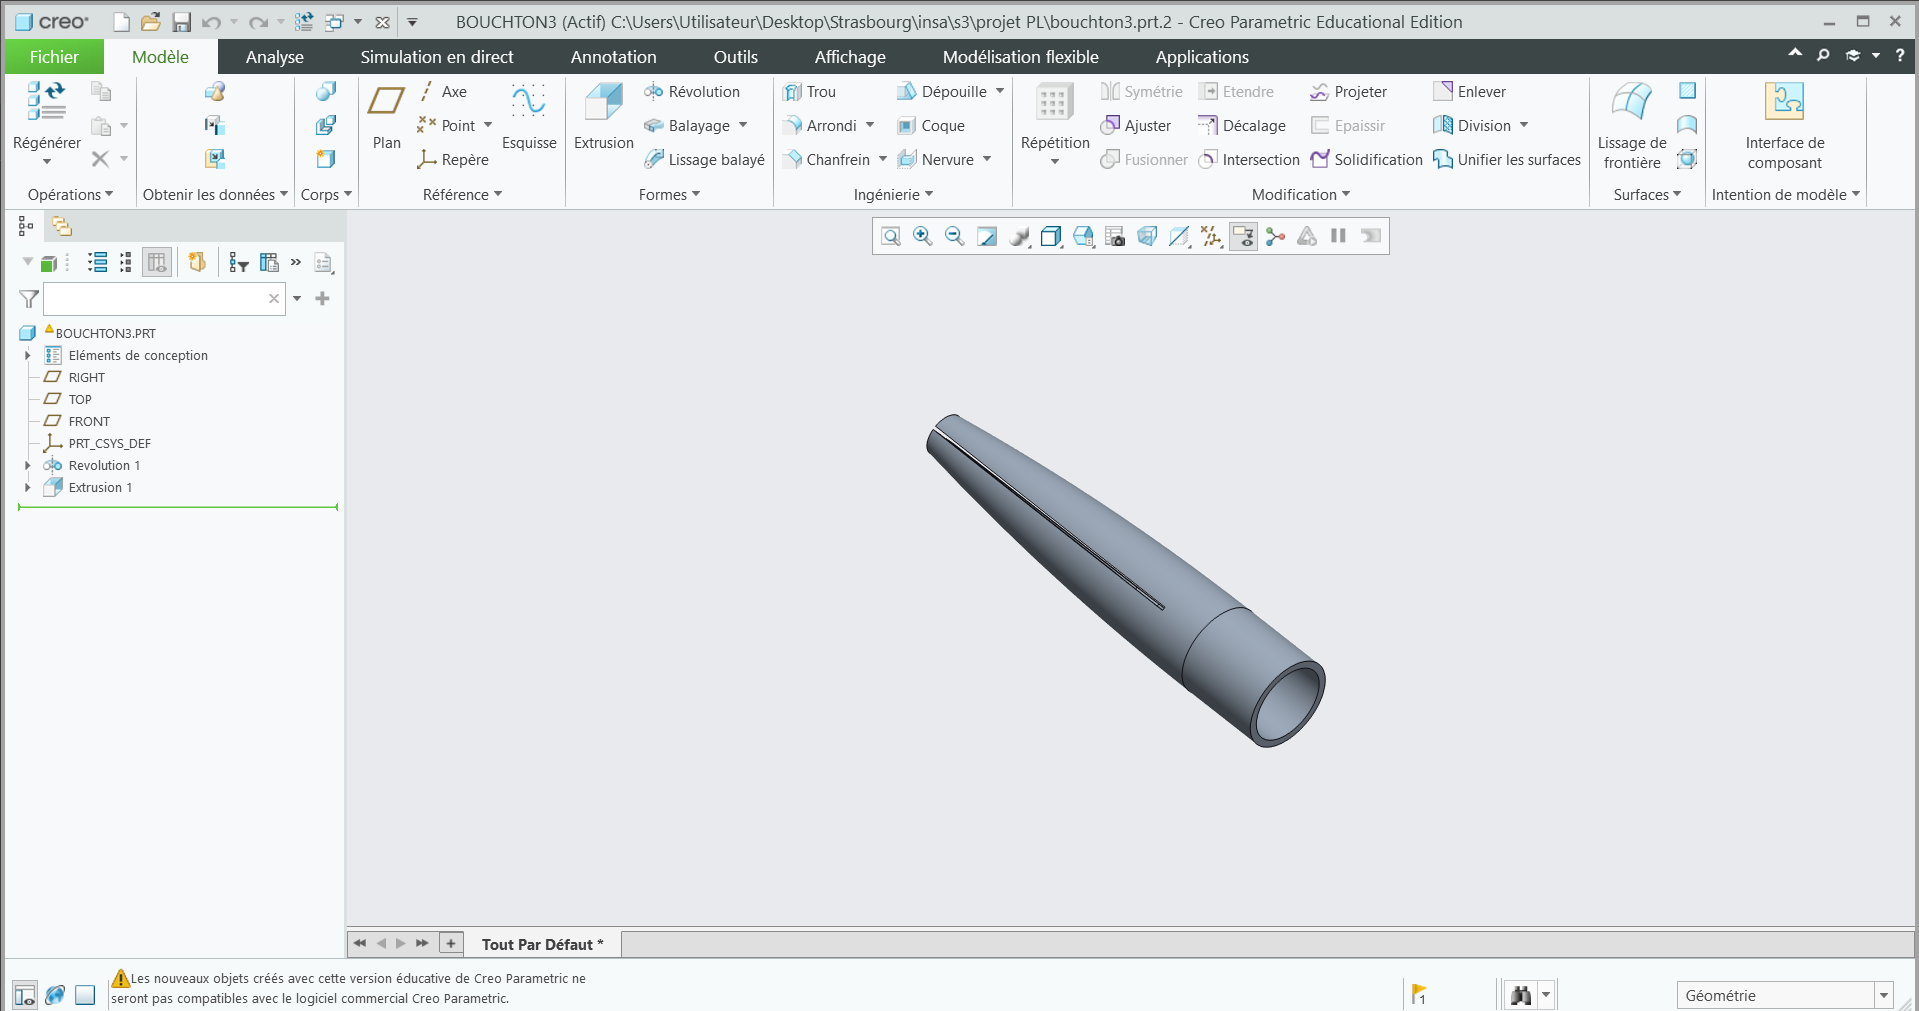Screen dimensions: 1919x1011
Task: Click the Coque shell tool
Action: pos(931,126)
